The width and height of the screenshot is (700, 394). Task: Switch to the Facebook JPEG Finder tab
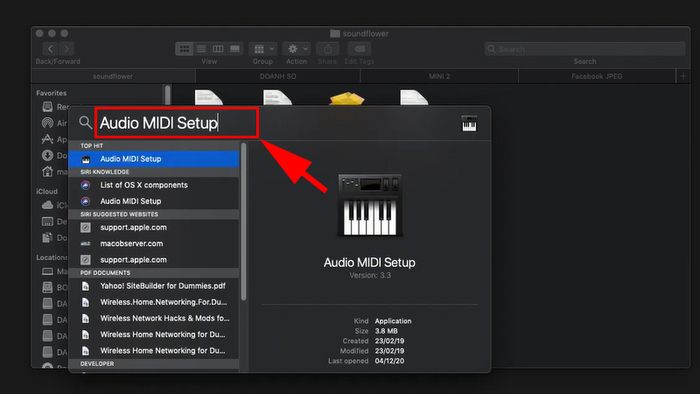[x=597, y=76]
